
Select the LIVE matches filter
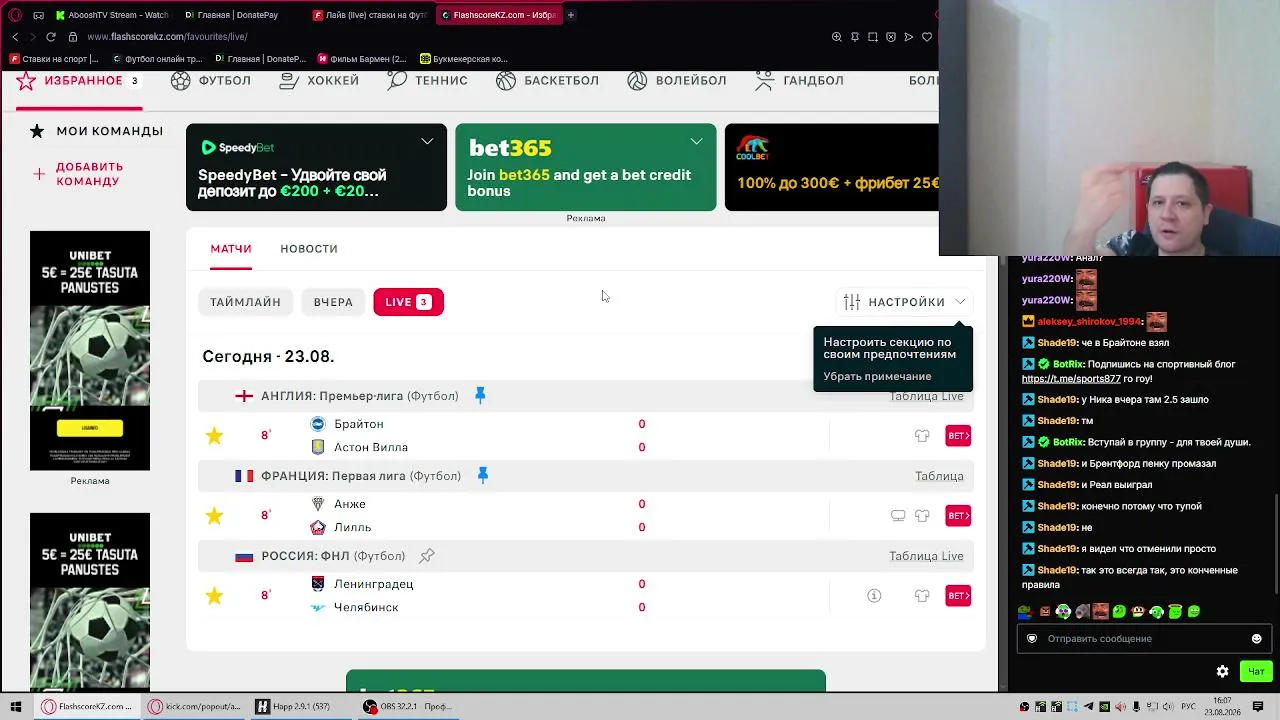408,302
